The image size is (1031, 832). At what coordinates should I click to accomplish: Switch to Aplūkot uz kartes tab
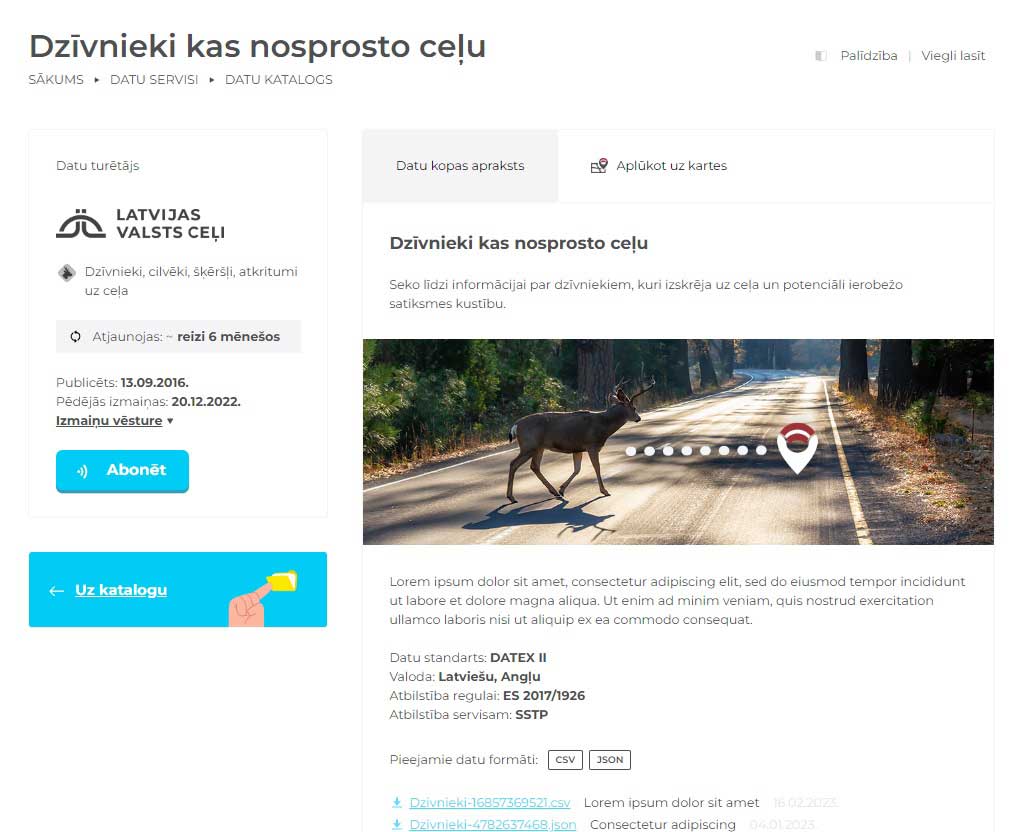(659, 166)
